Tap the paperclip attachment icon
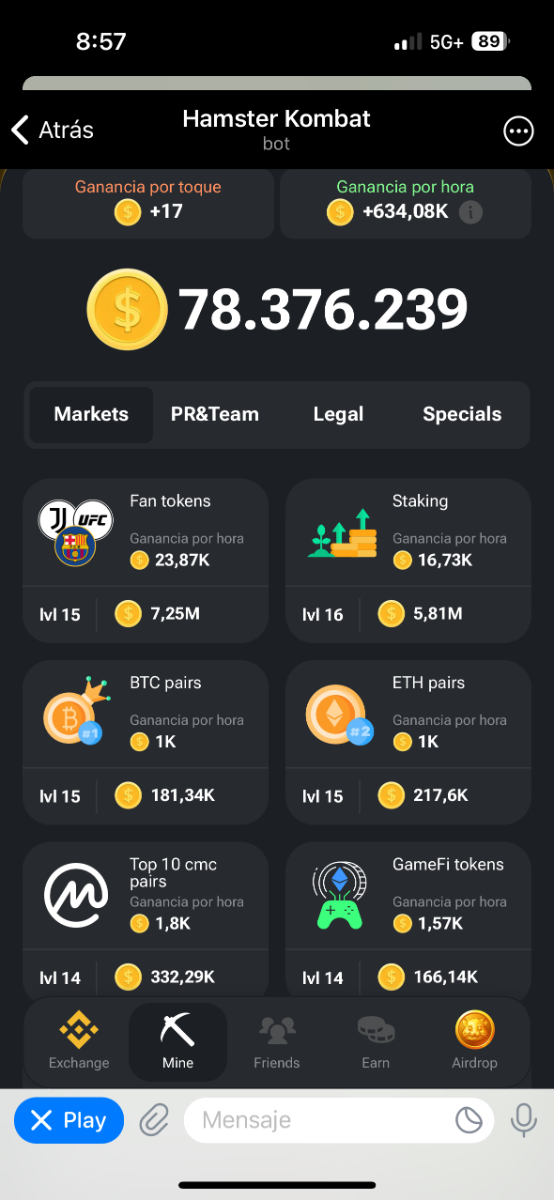Screen dimensions: 554x1200 (153, 1120)
